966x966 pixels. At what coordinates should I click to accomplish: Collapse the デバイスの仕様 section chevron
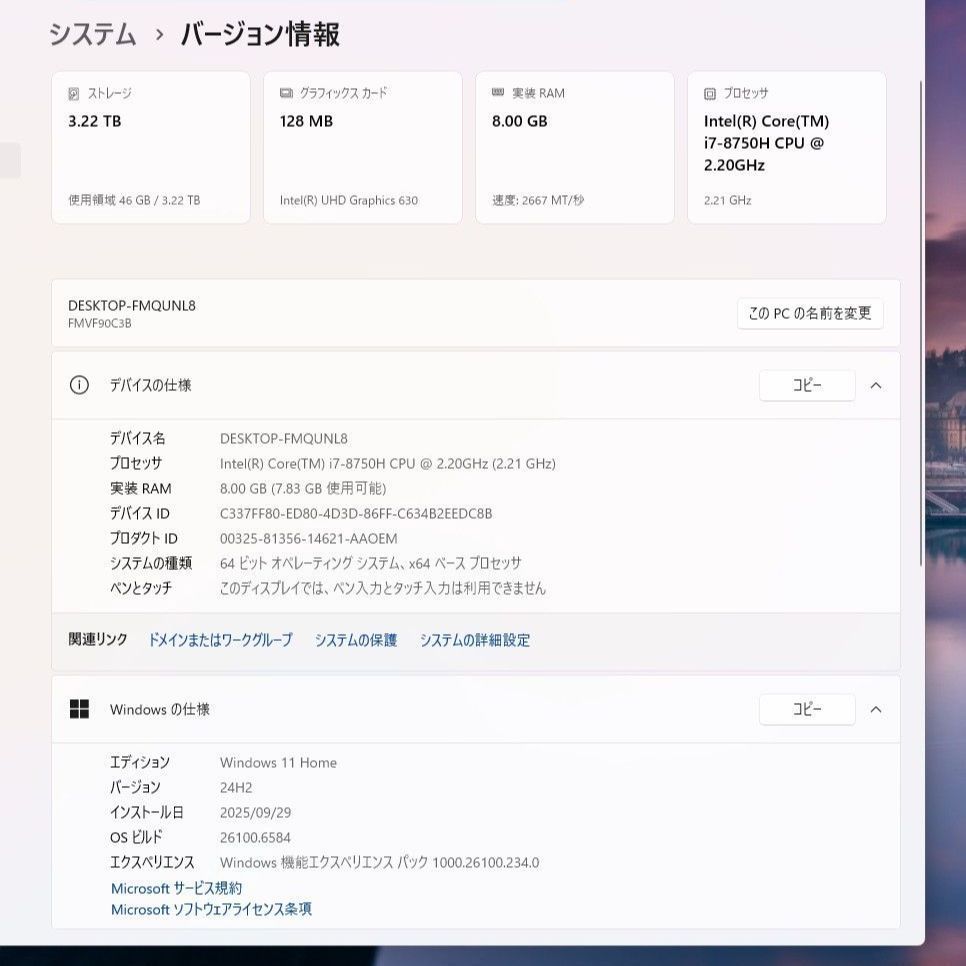pos(876,385)
